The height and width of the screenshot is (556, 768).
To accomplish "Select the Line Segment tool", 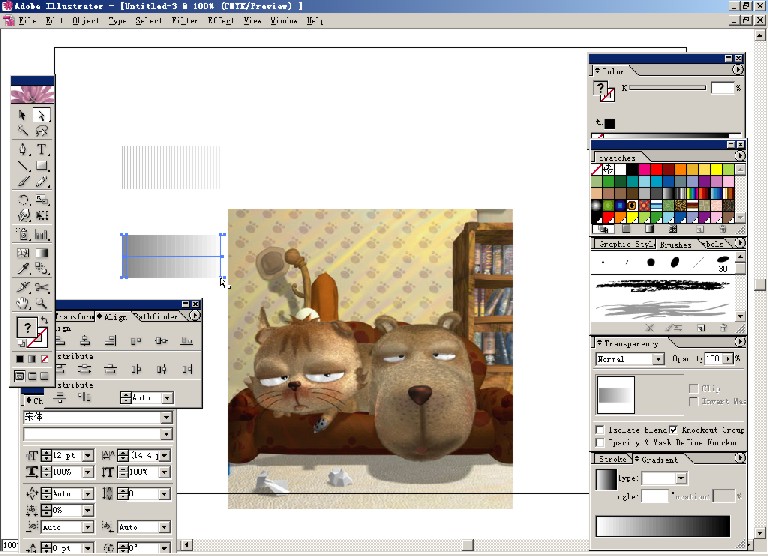I will pyautogui.click(x=23, y=166).
